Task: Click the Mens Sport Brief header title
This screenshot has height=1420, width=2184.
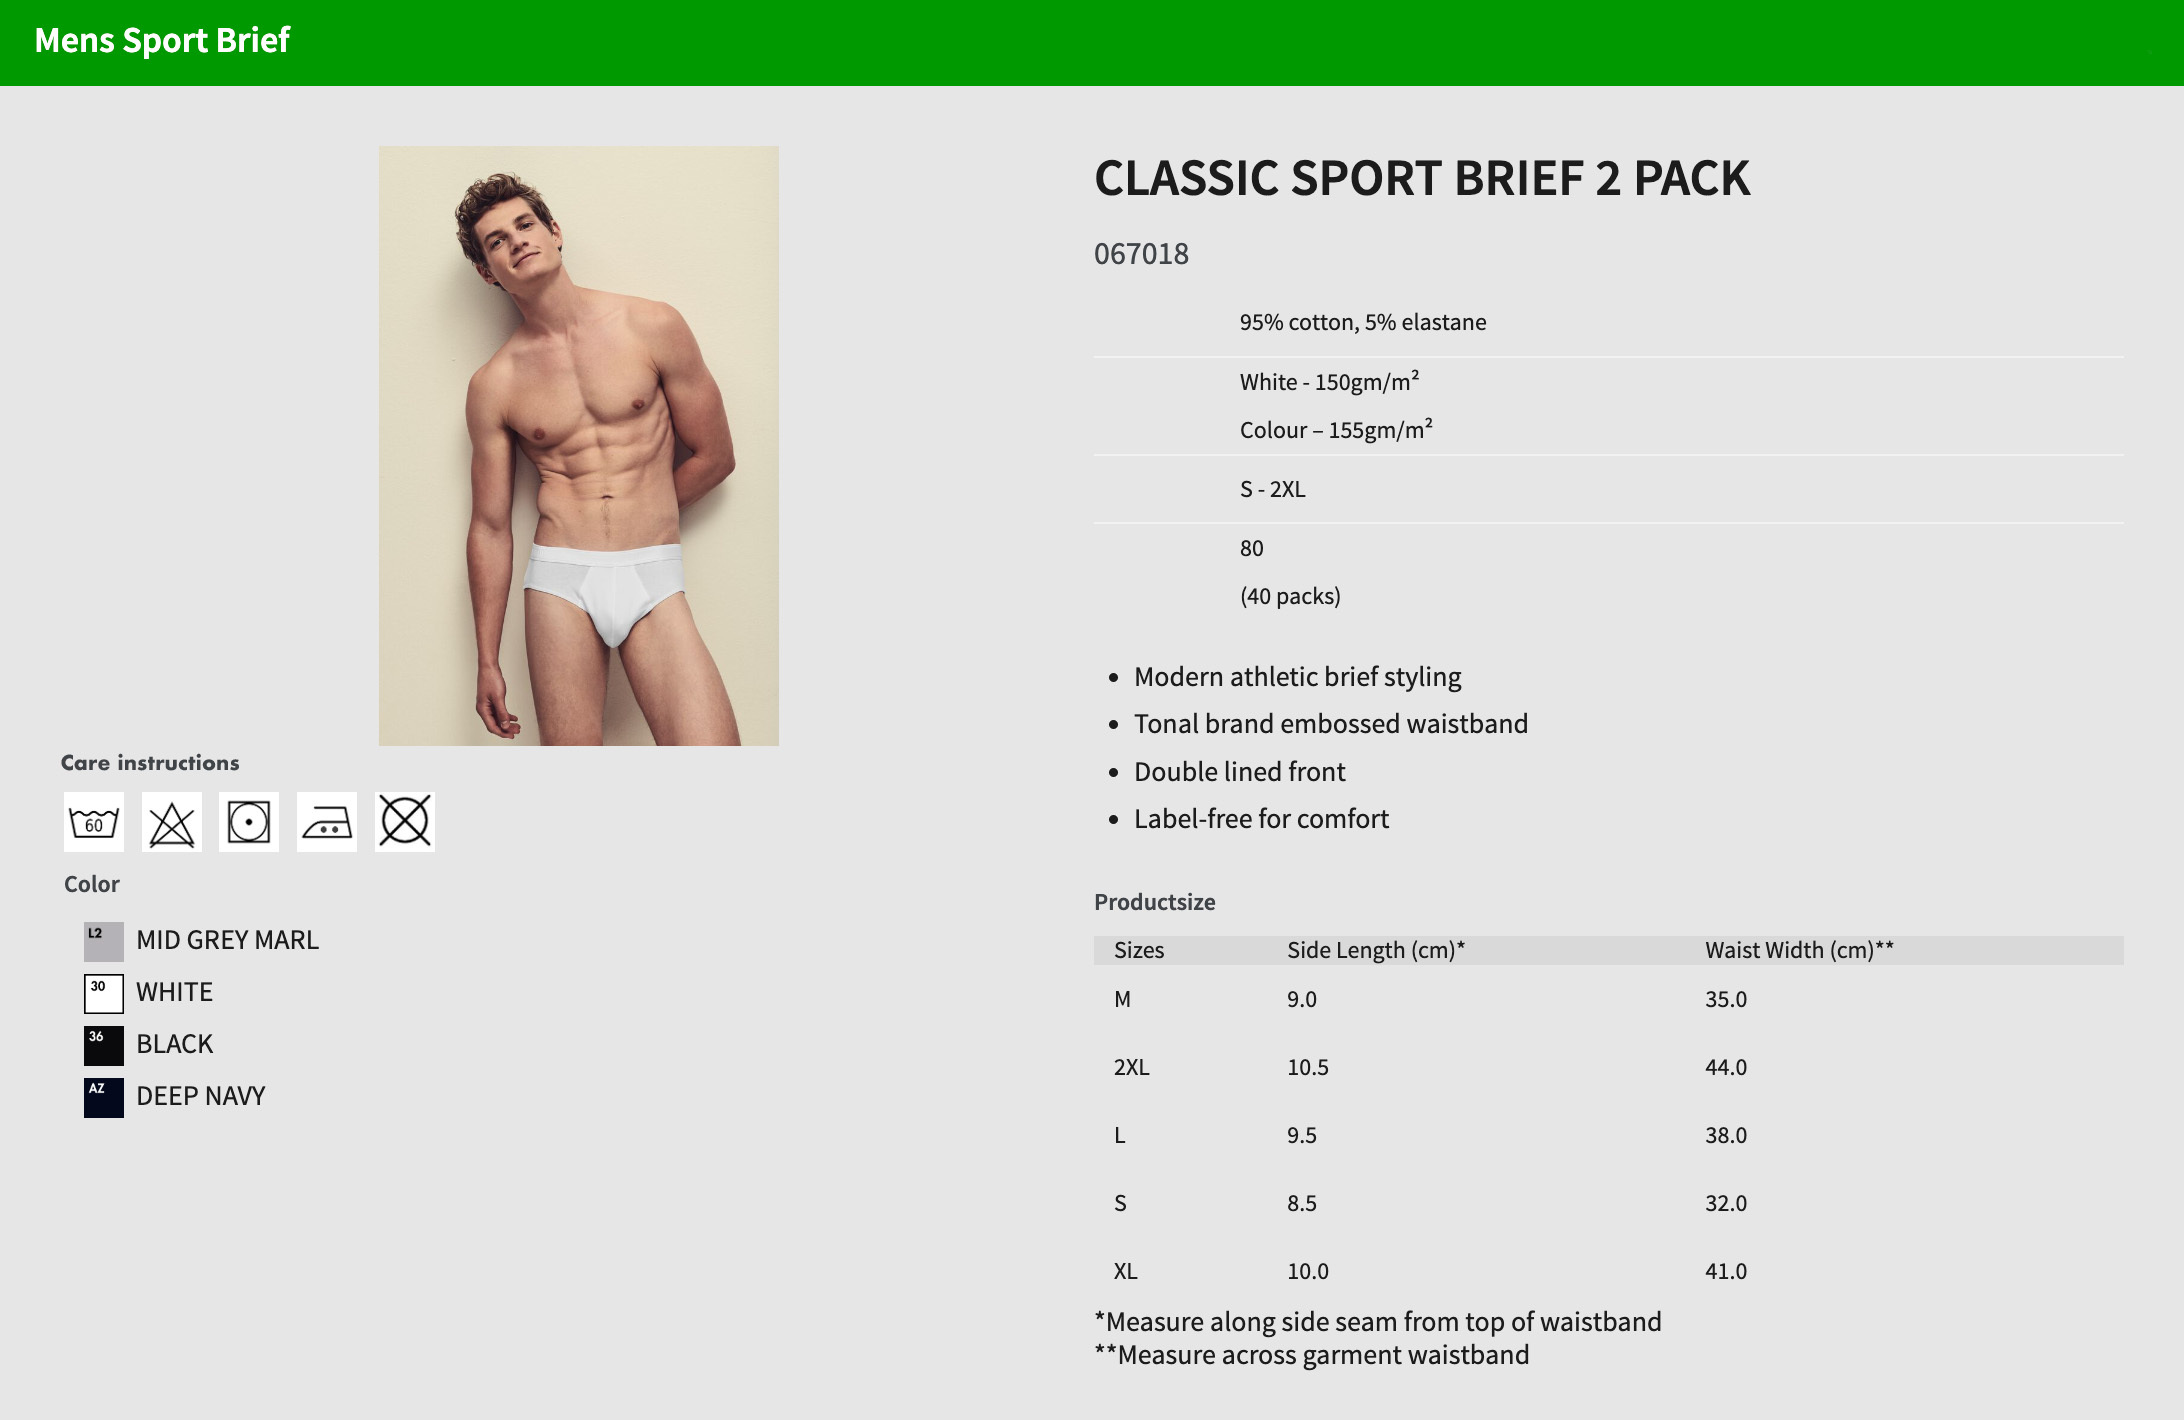Action: tap(162, 40)
